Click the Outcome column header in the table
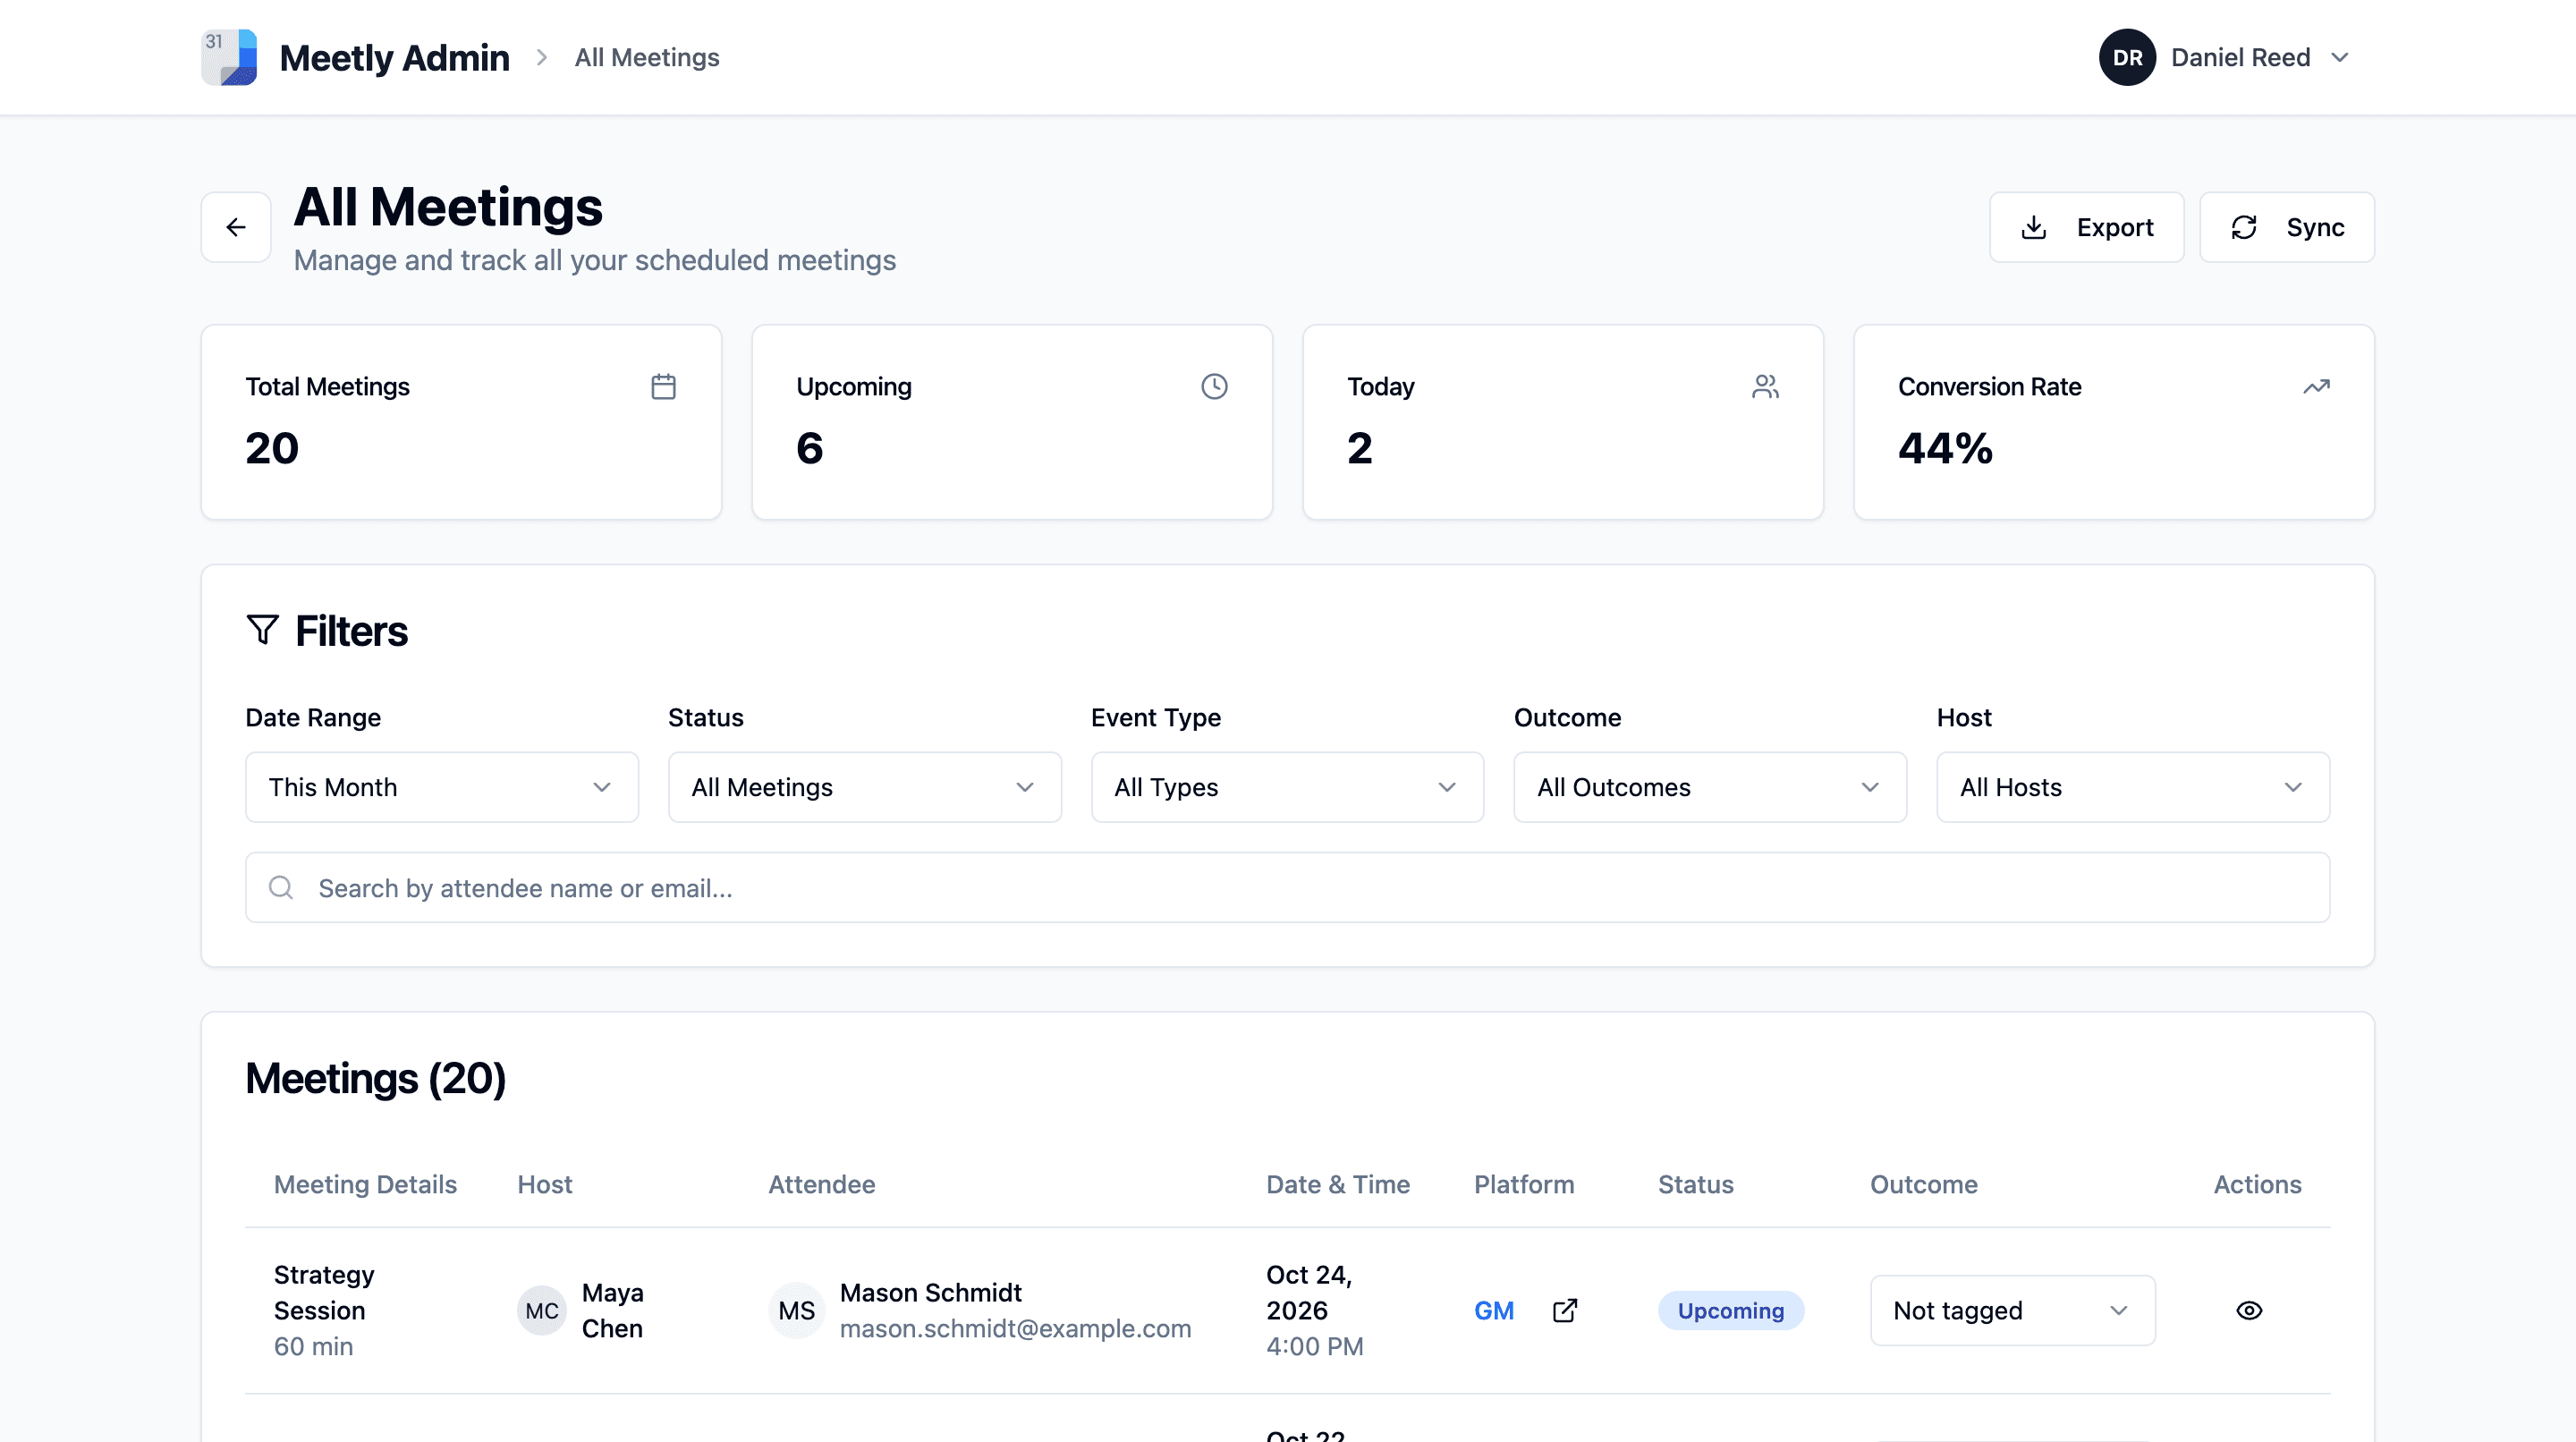2576x1442 pixels. click(x=1924, y=1184)
